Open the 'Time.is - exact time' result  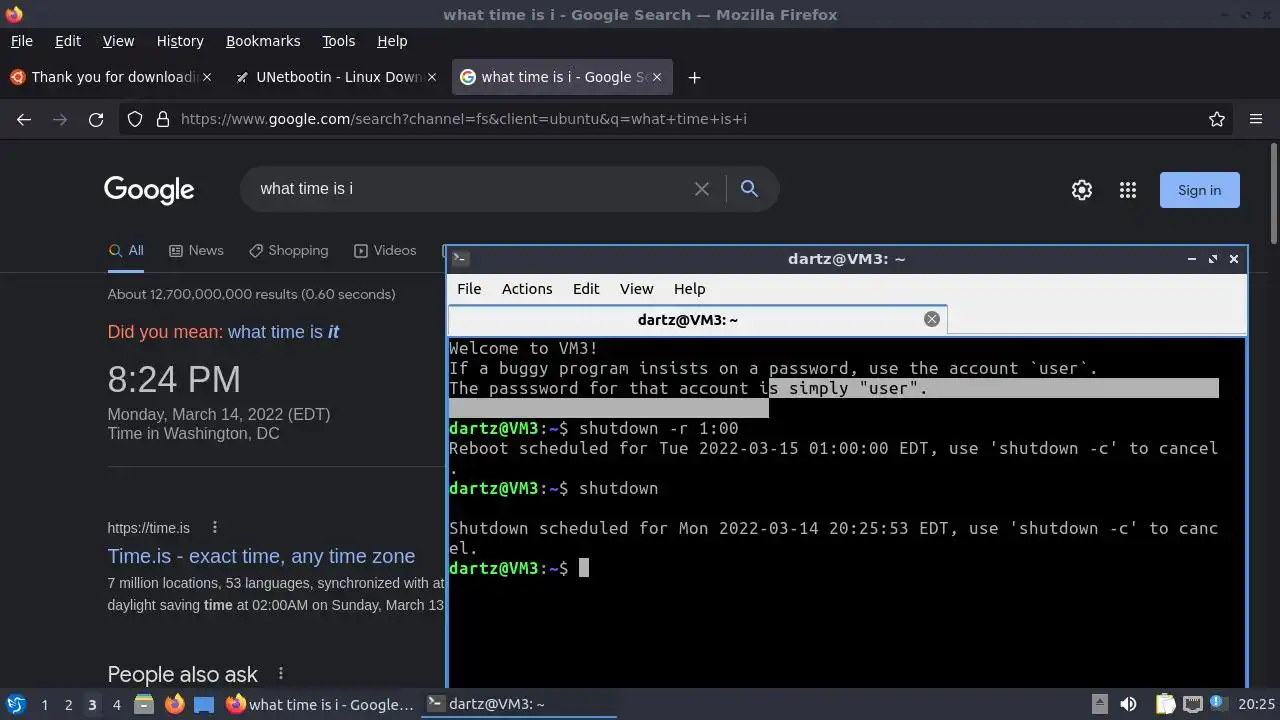tap(261, 556)
